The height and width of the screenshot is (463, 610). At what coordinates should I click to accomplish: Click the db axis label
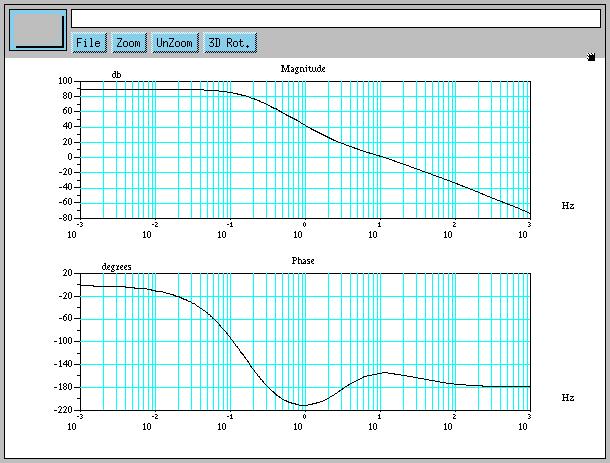pyautogui.click(x=117, y=75)
